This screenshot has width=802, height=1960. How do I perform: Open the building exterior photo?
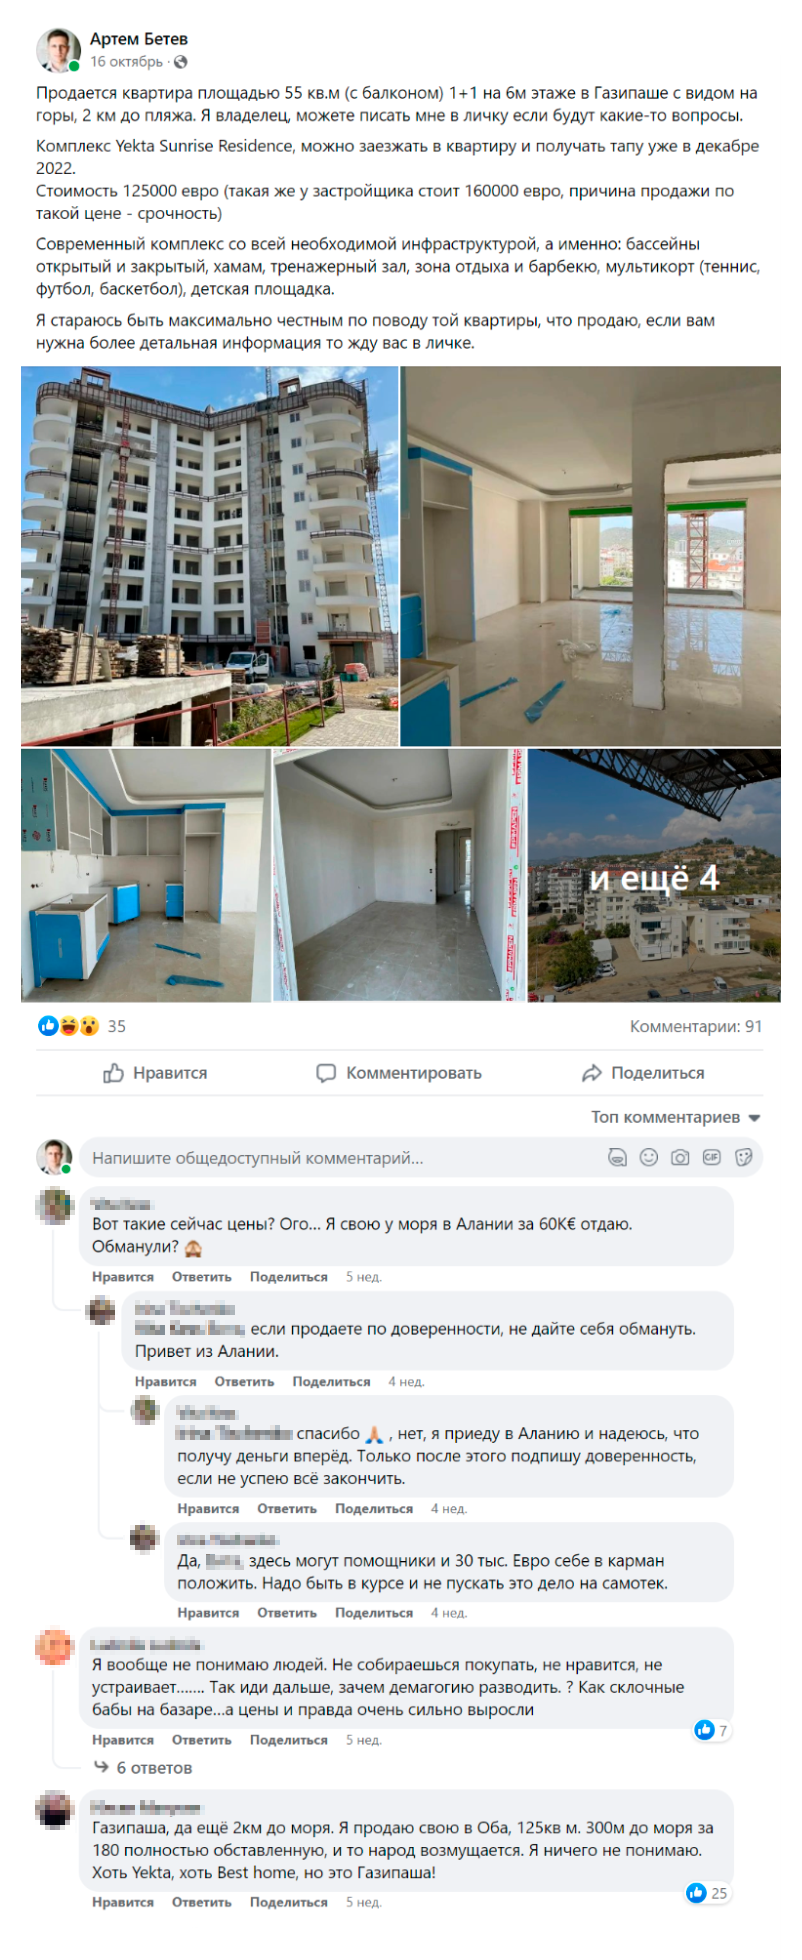[x=209, y=556]
